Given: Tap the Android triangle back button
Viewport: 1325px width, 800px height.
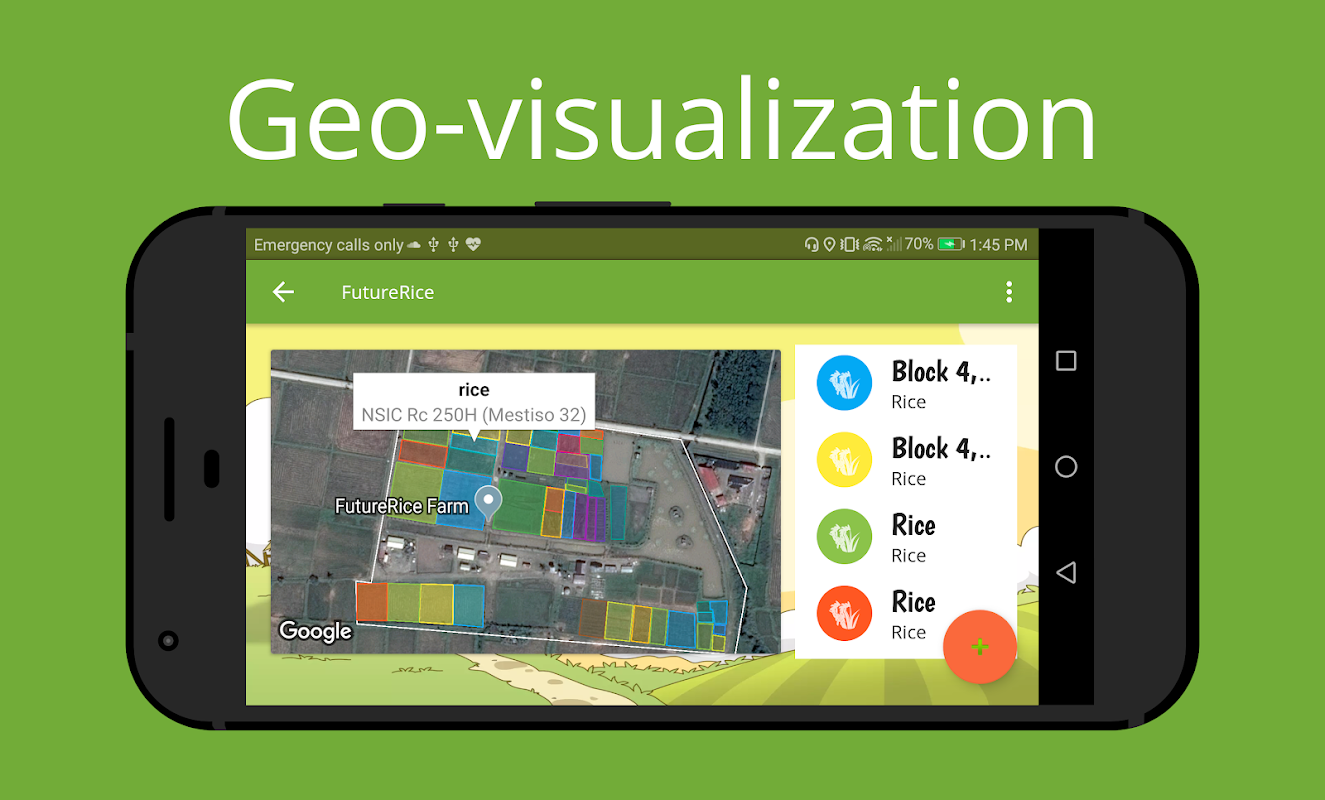Looking at the screenshot, I should click(1066, 573).
